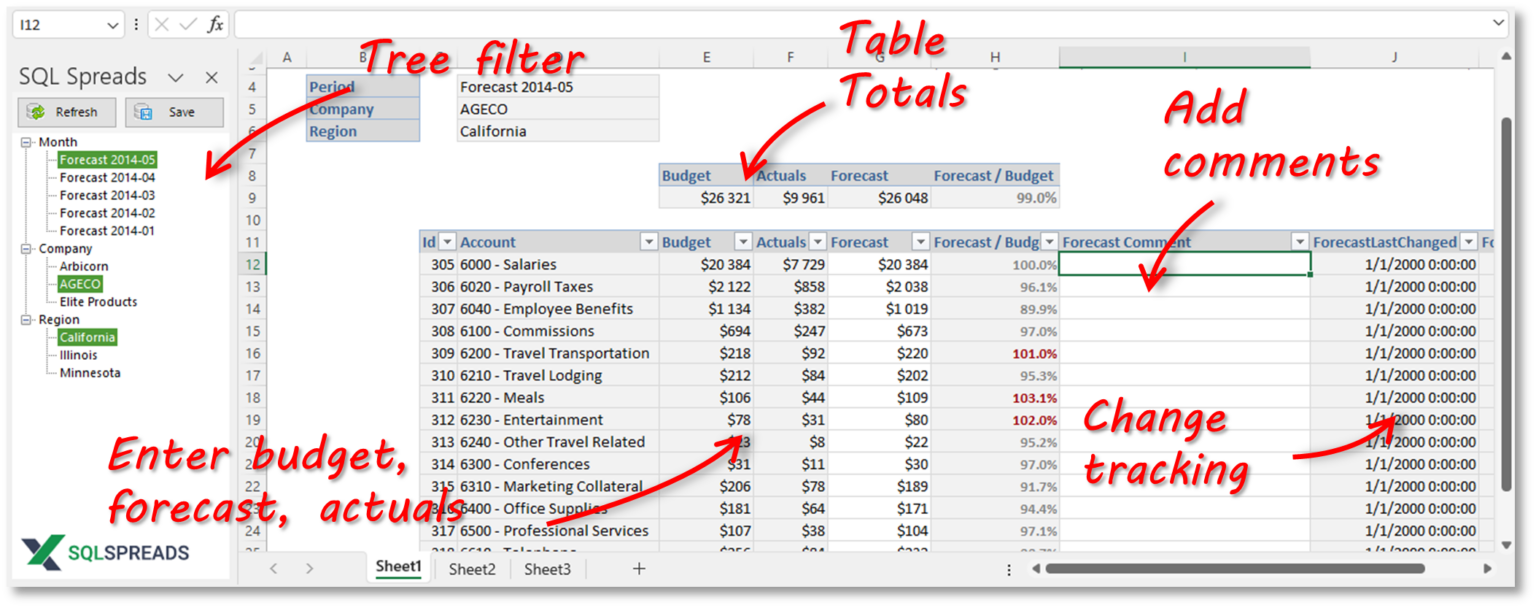Open the sheet tabs overflow ellipsis icon
Image resolution: width=1536 pixels, height=608 pixels.
(1009, 568)
